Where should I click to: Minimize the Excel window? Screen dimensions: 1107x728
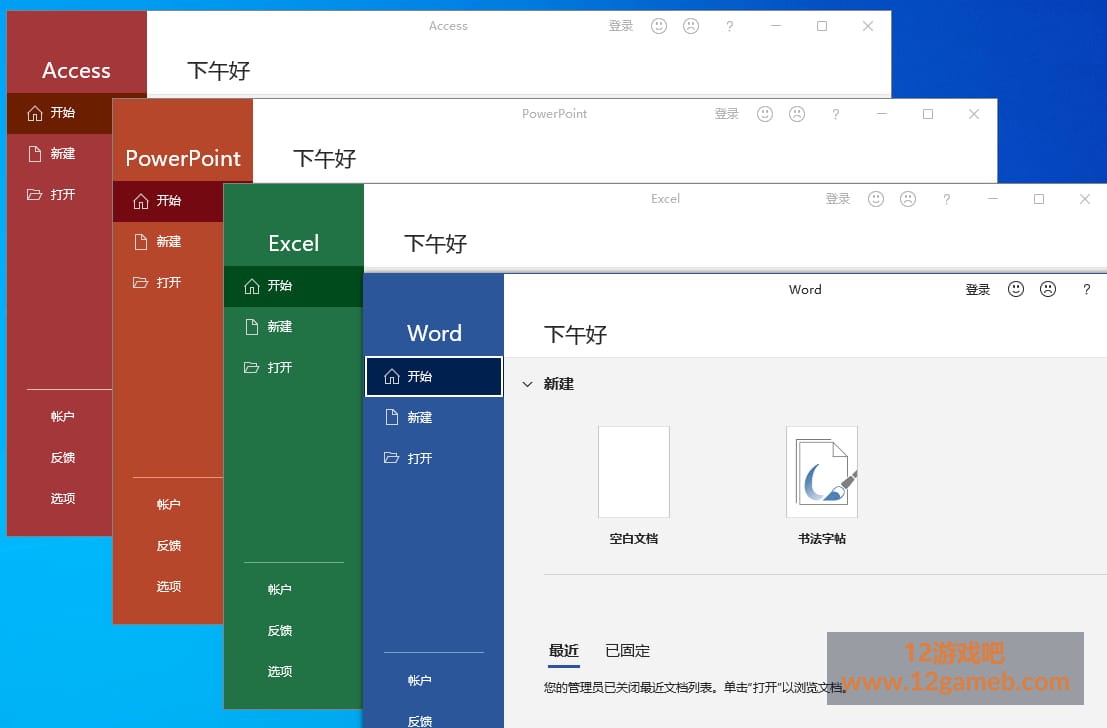coord(993,199)
